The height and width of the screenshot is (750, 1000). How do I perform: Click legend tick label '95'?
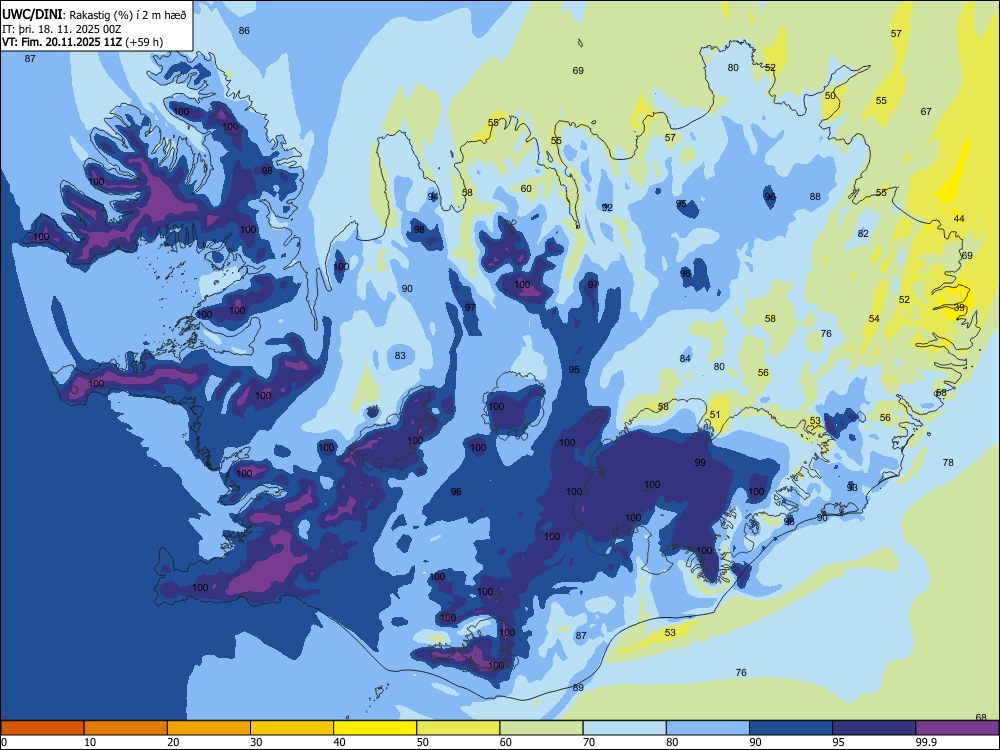click(x=839, y=742)
